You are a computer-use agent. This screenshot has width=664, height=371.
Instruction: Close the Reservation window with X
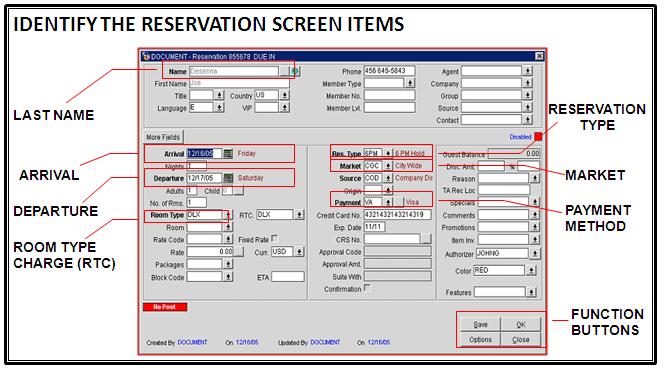pos(539,56)
